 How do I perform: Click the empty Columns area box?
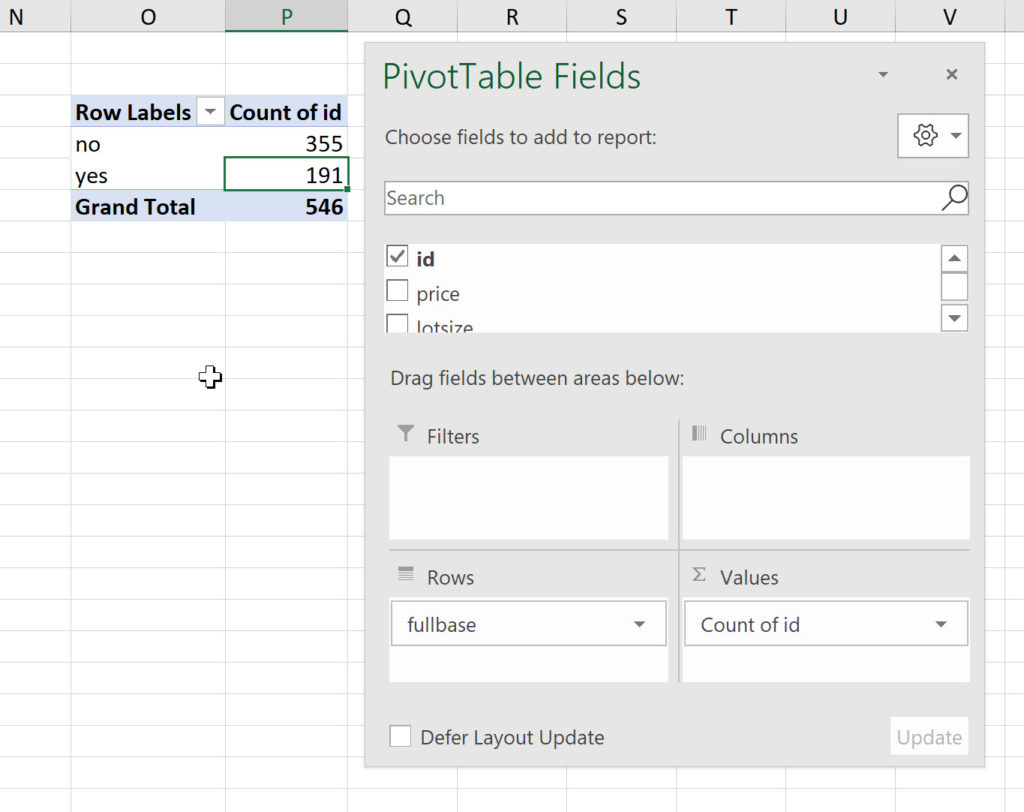pyautogui.click(x=825, y=497)
